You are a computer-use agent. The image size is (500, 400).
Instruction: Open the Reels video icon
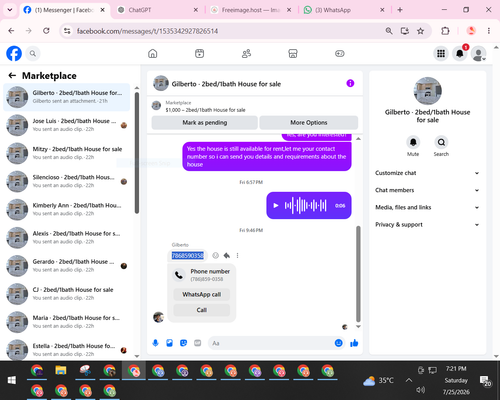point(199,53)
